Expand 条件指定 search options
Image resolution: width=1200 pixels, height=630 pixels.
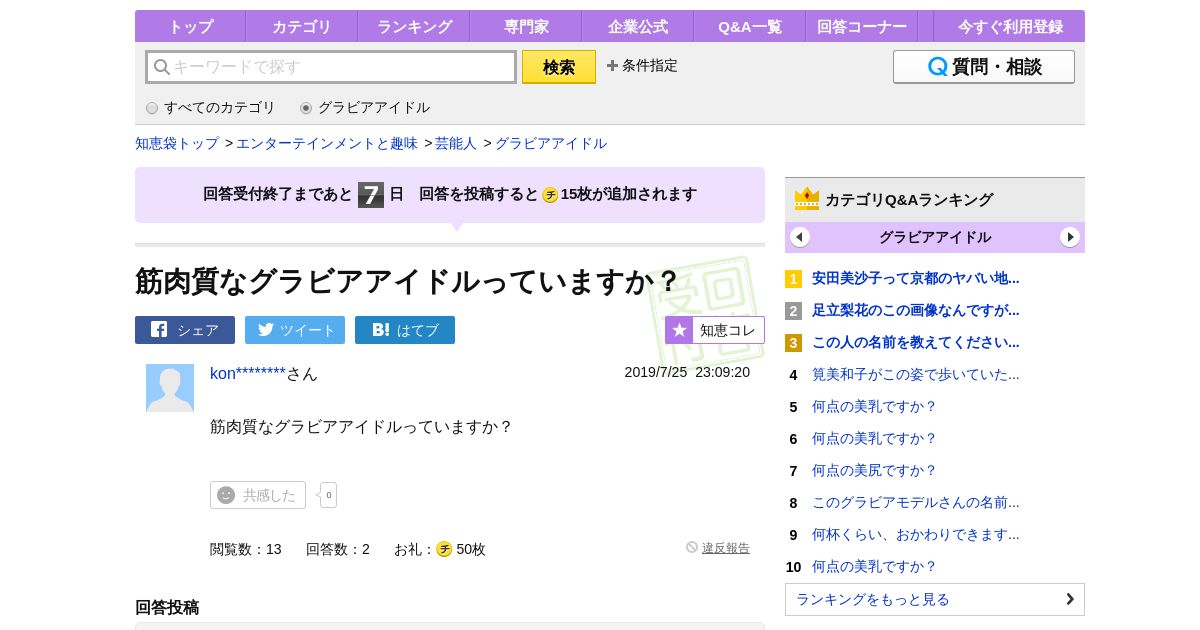pos(642,66)
